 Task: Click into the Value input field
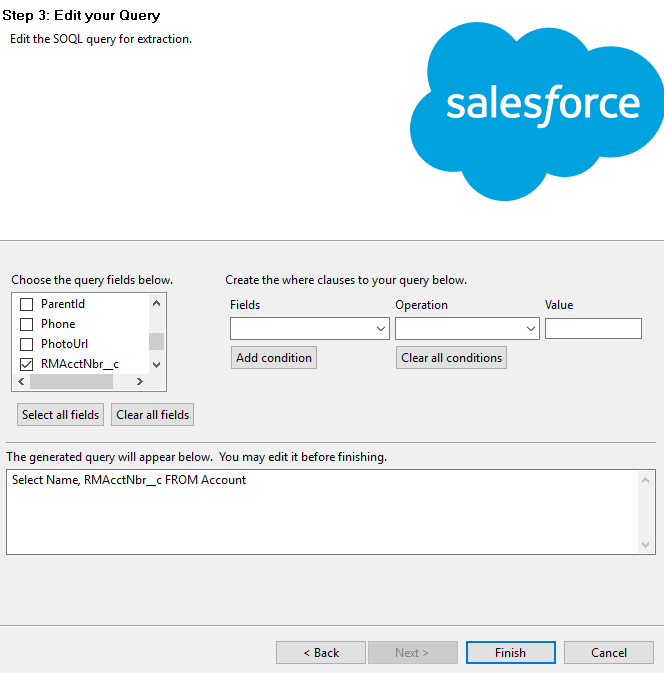click(x=593, y=329)
